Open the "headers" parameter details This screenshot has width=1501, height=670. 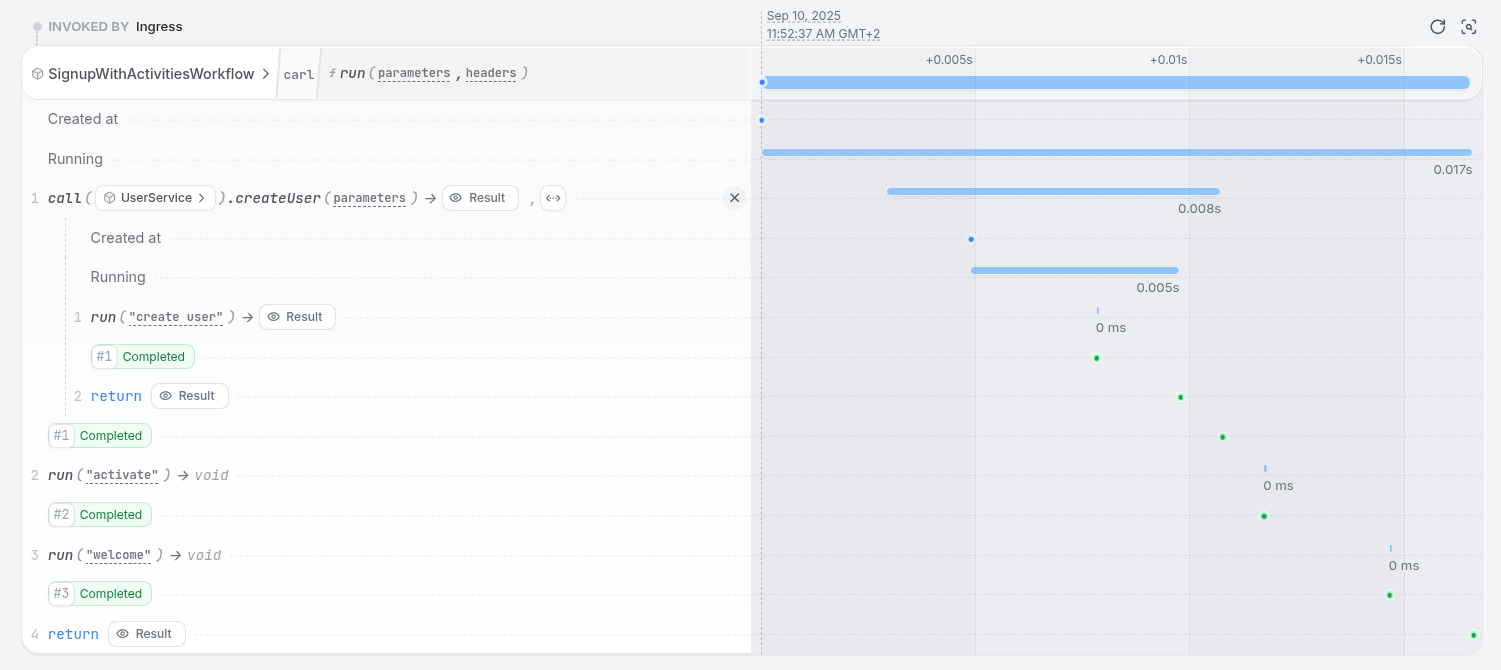490,73
